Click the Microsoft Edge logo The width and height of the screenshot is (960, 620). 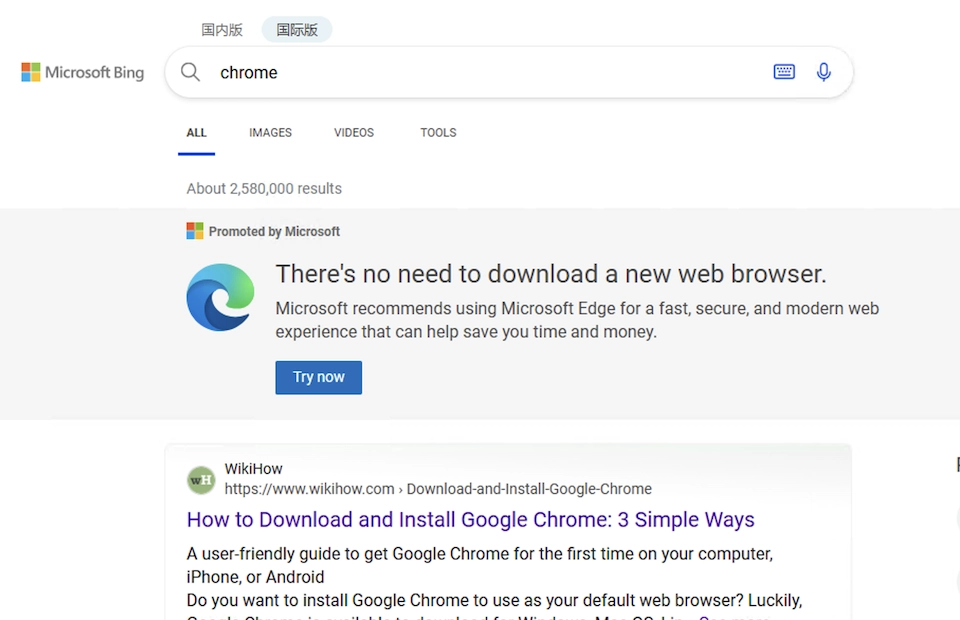tap(220, 297)
